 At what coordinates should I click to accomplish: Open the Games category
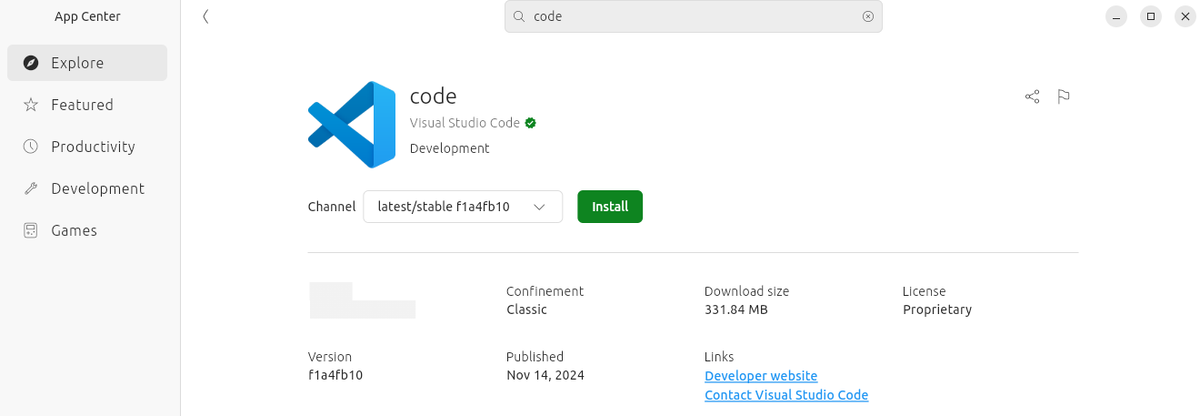74,231
